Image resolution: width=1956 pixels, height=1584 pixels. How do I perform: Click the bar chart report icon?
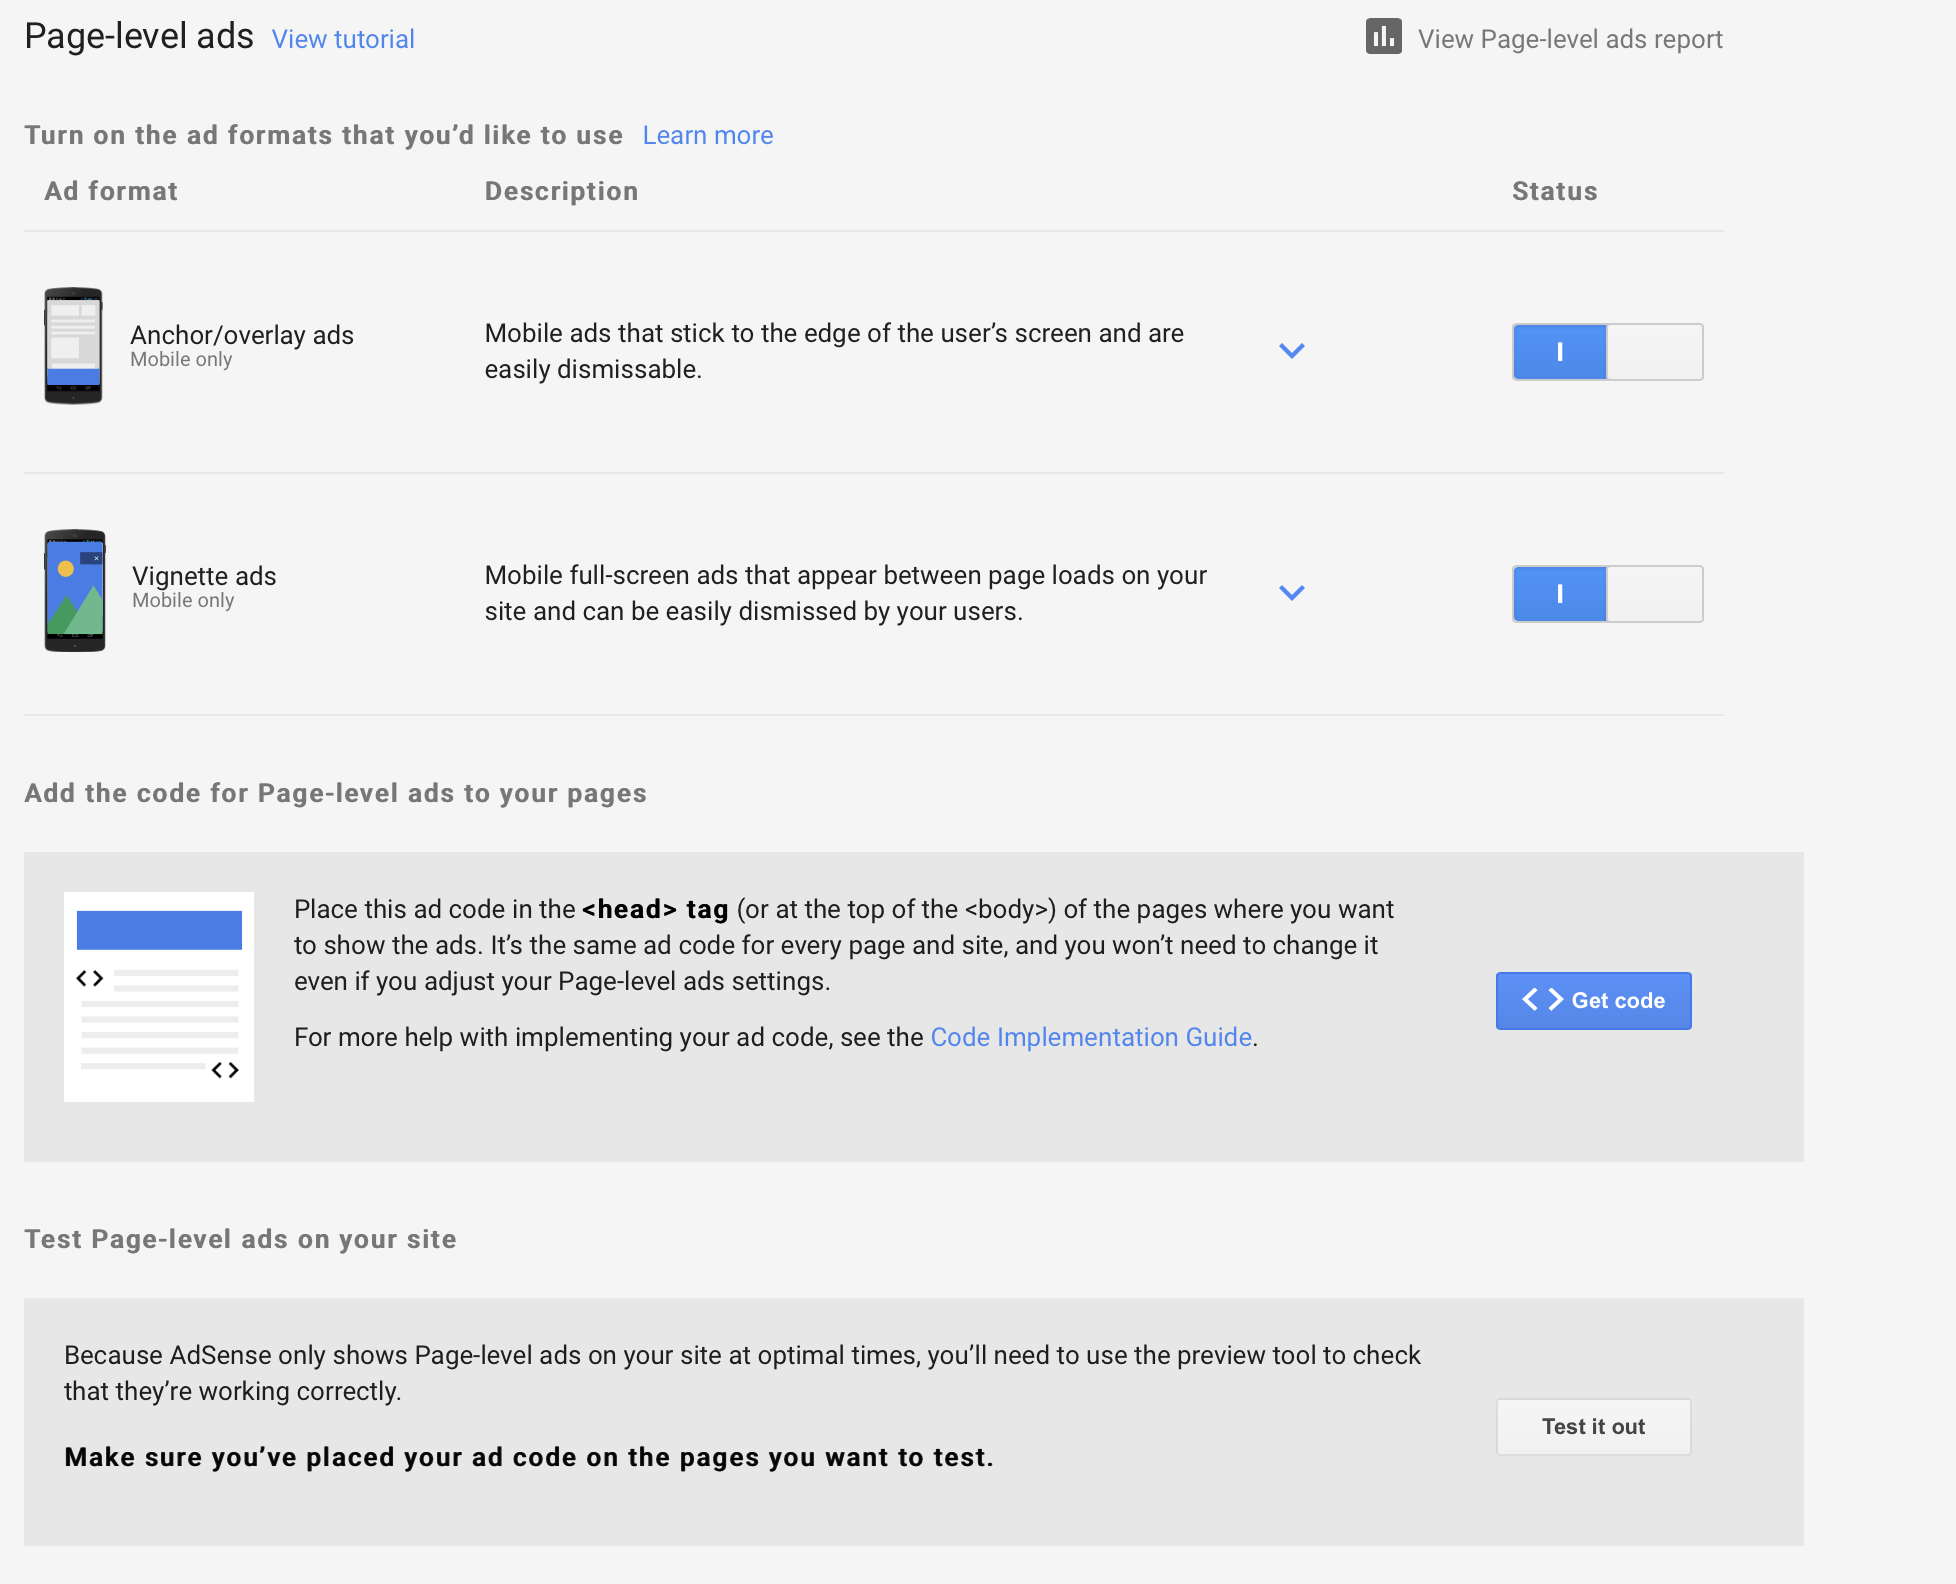click(1383, 37)
